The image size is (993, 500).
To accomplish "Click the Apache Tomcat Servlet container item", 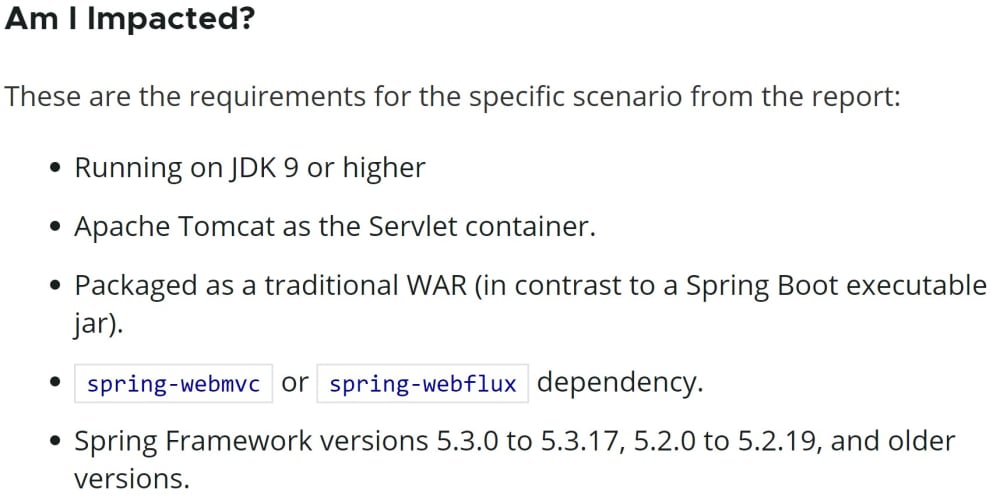I will [335, 226].
